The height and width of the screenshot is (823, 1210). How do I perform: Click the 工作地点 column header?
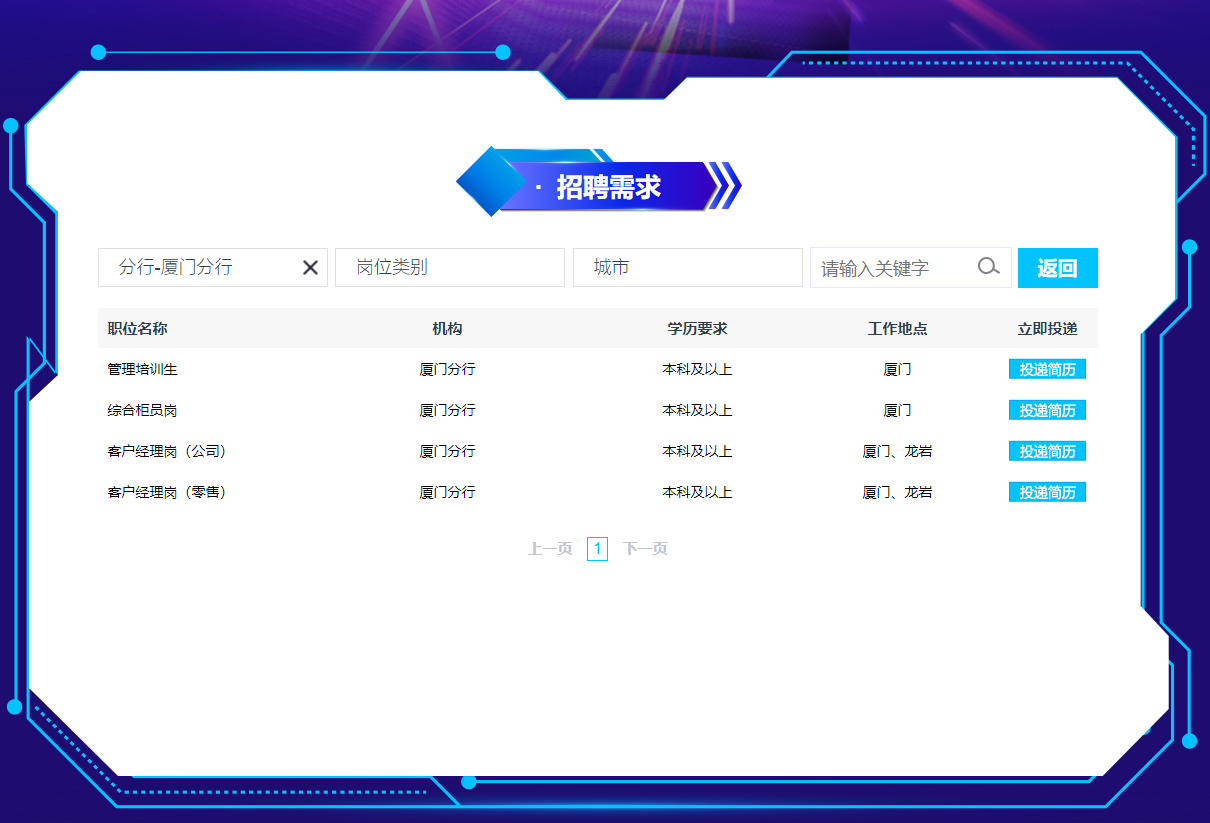point(897,329)
